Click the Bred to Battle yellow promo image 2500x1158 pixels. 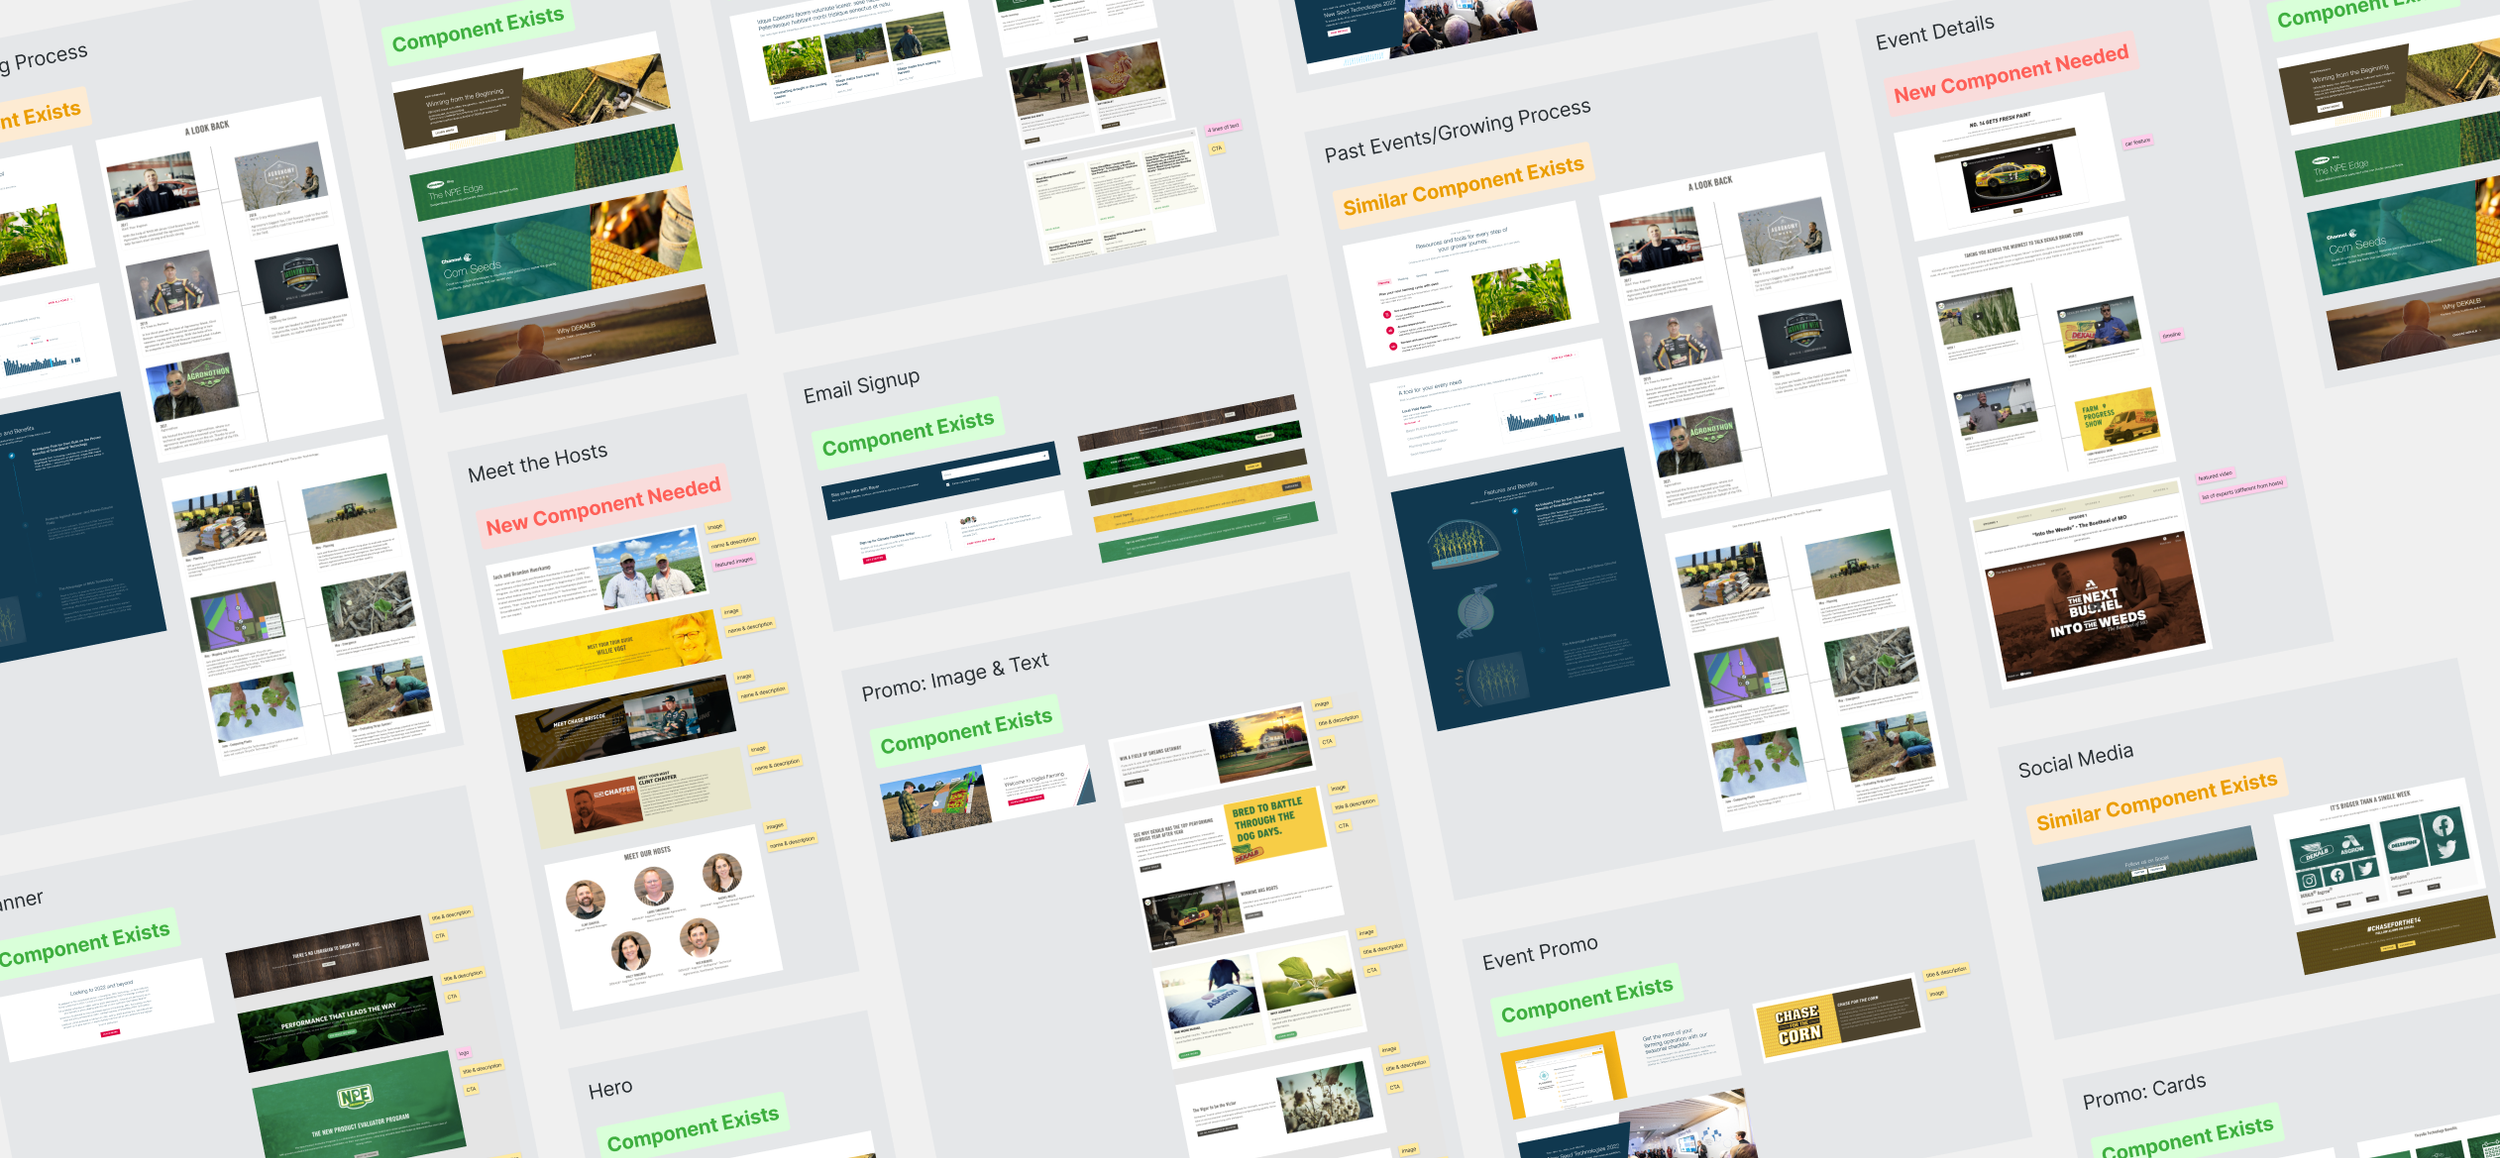click(1272, 826)
